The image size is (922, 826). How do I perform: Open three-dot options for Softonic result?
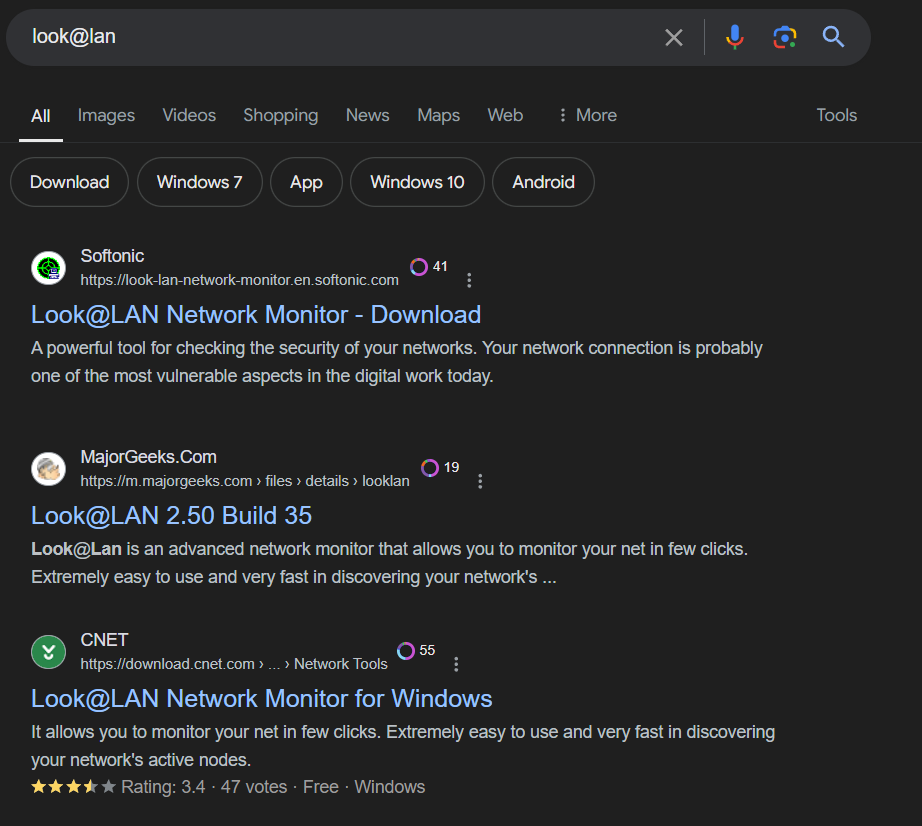click(469, 280)
